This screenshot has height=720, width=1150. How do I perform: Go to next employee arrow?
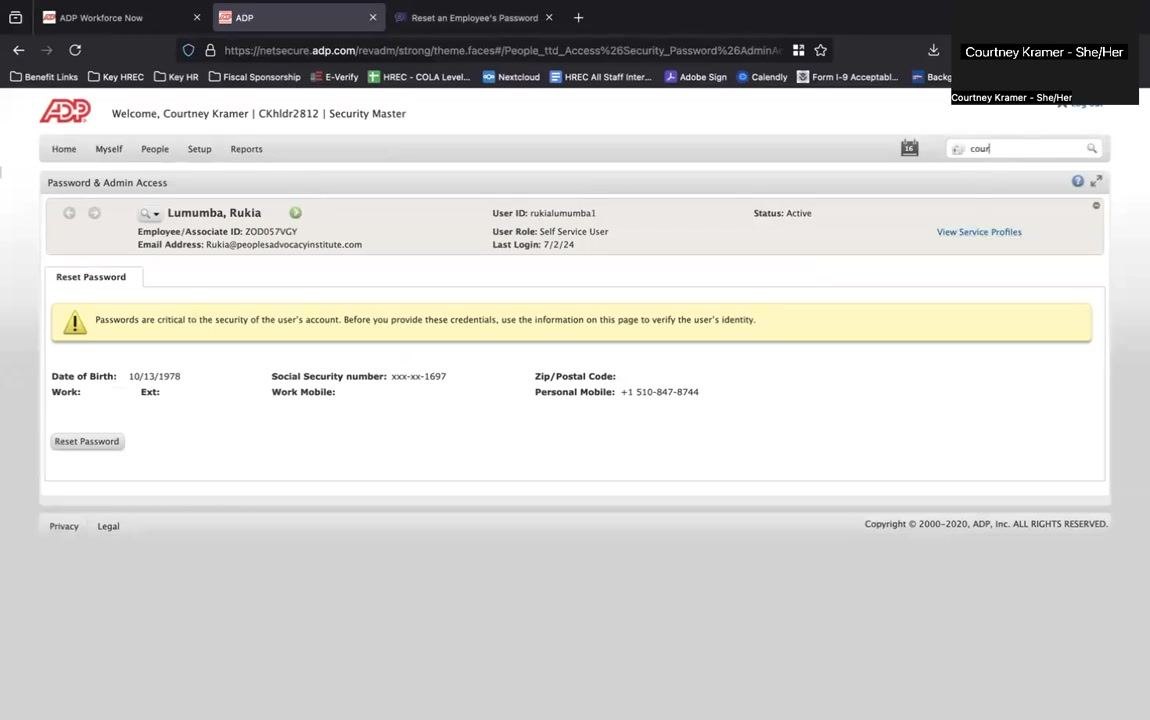pos(95,213)
